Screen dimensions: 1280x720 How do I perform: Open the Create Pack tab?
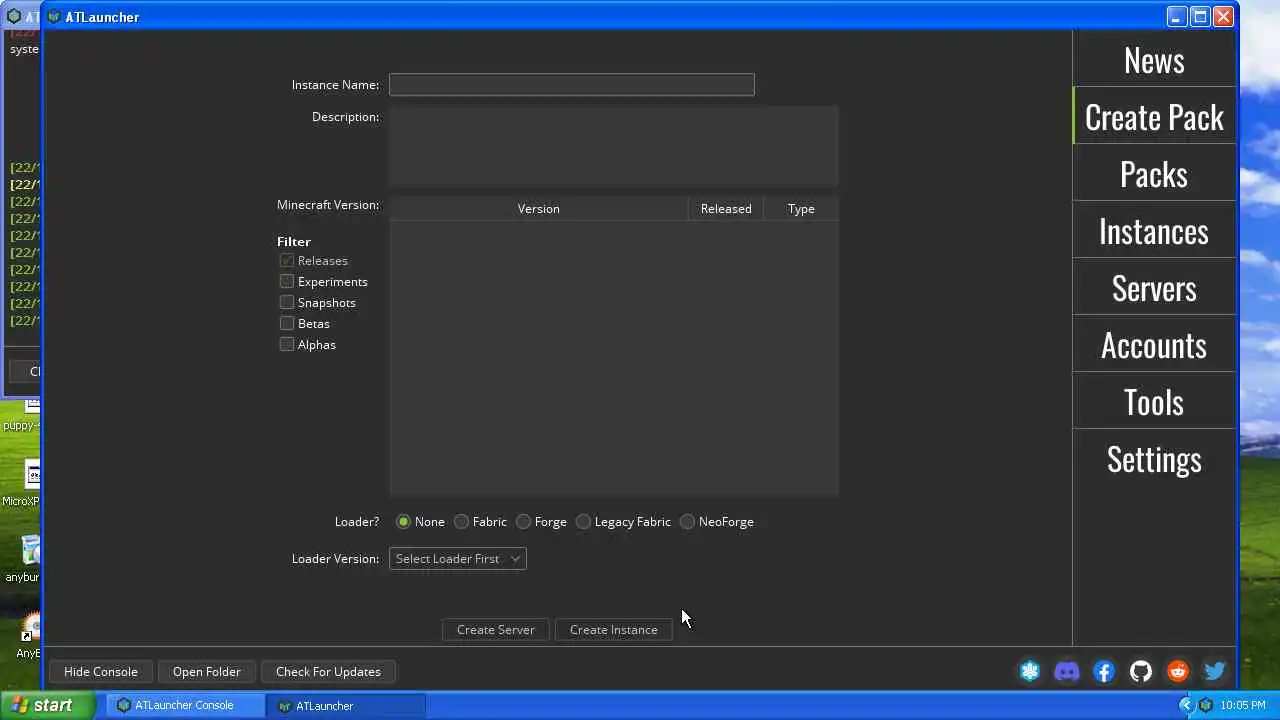1154,117
